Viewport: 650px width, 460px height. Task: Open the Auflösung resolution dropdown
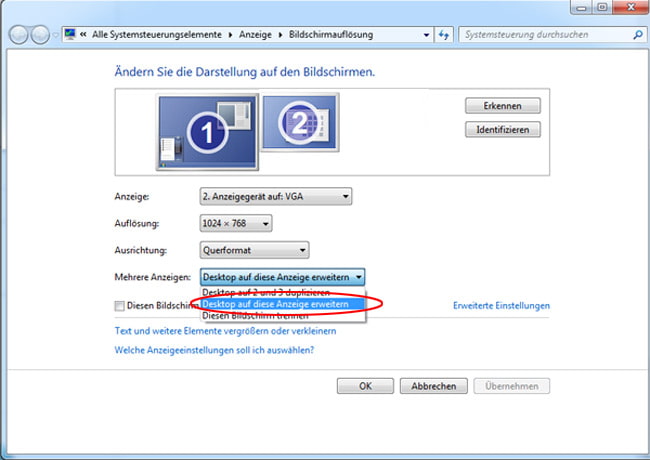(236, 223)
